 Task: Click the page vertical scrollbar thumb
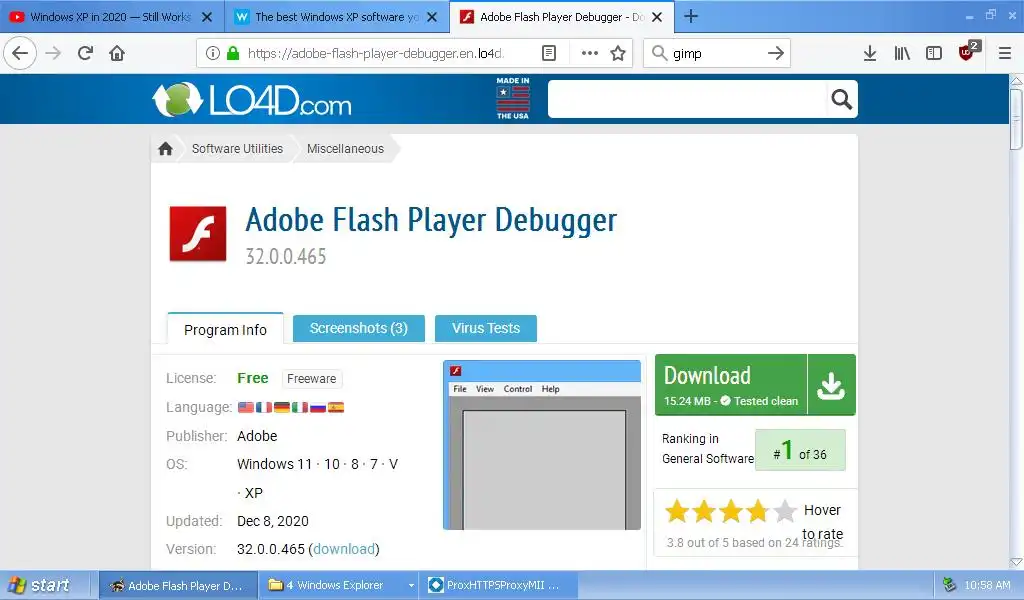point(1016,119)
